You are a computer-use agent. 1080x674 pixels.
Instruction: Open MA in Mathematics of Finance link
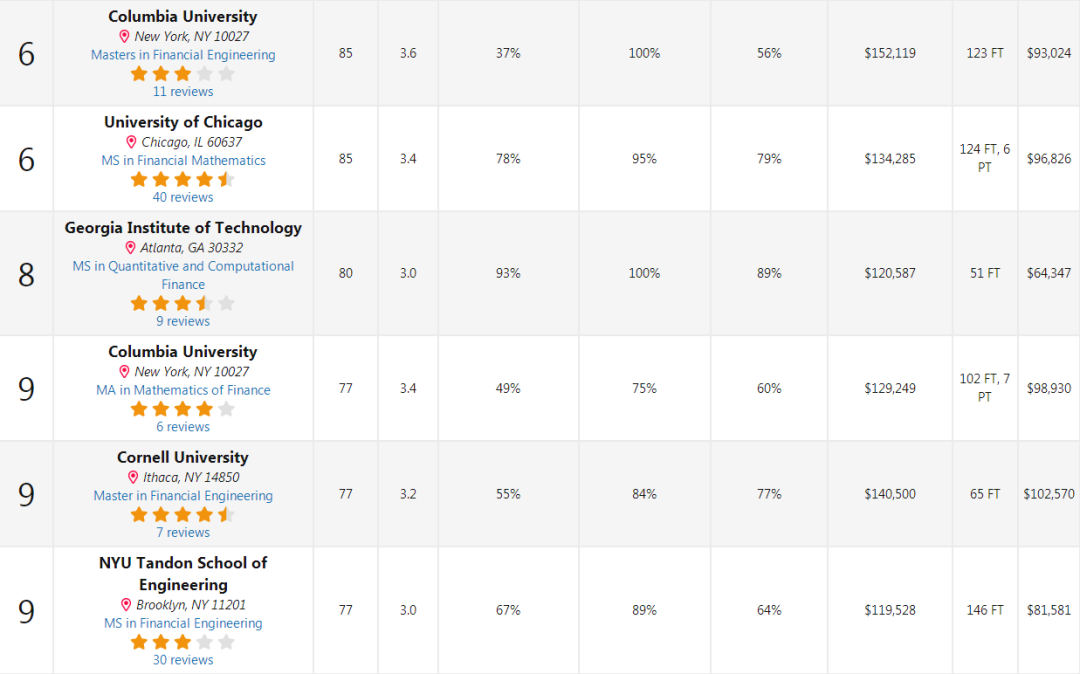click(x=183, y=390)
